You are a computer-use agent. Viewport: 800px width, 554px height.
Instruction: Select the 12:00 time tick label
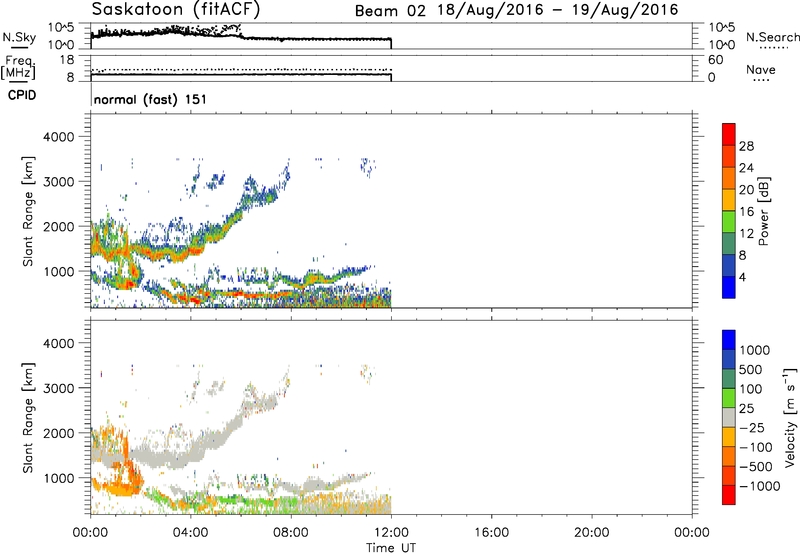(x=391, y=533)
